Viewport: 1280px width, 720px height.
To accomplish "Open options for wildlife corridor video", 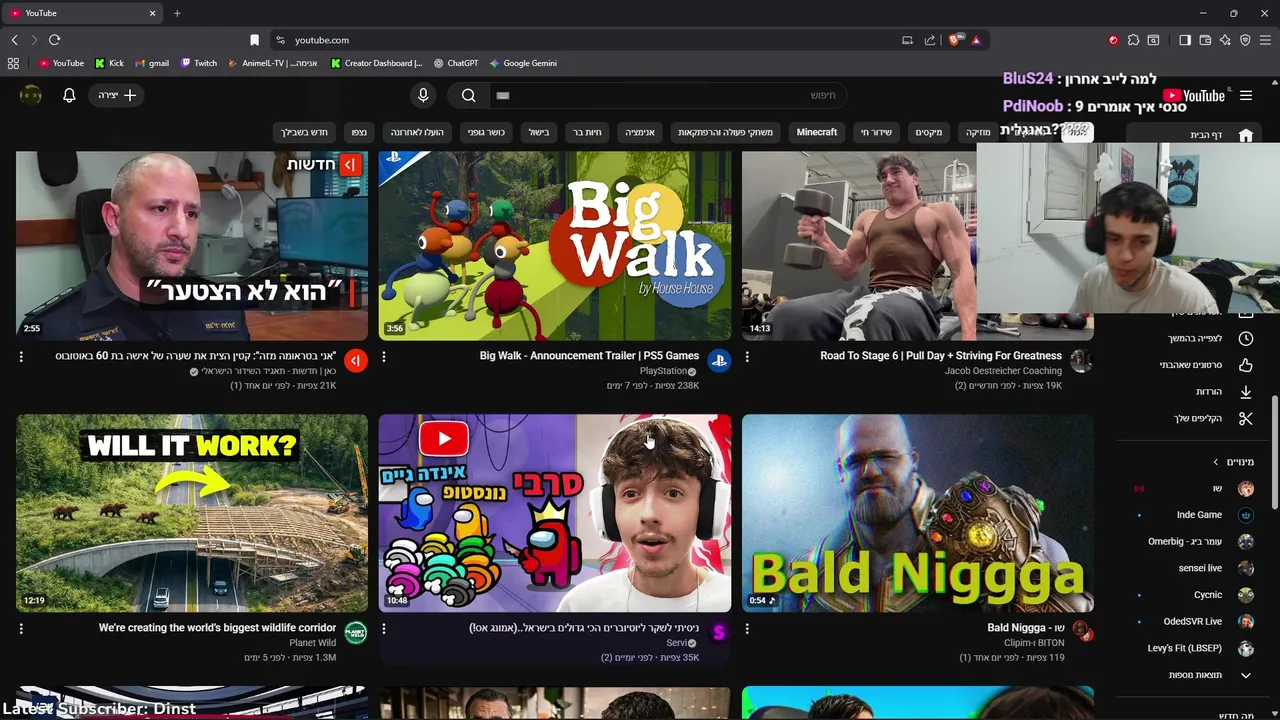I will tap(21, 629).
